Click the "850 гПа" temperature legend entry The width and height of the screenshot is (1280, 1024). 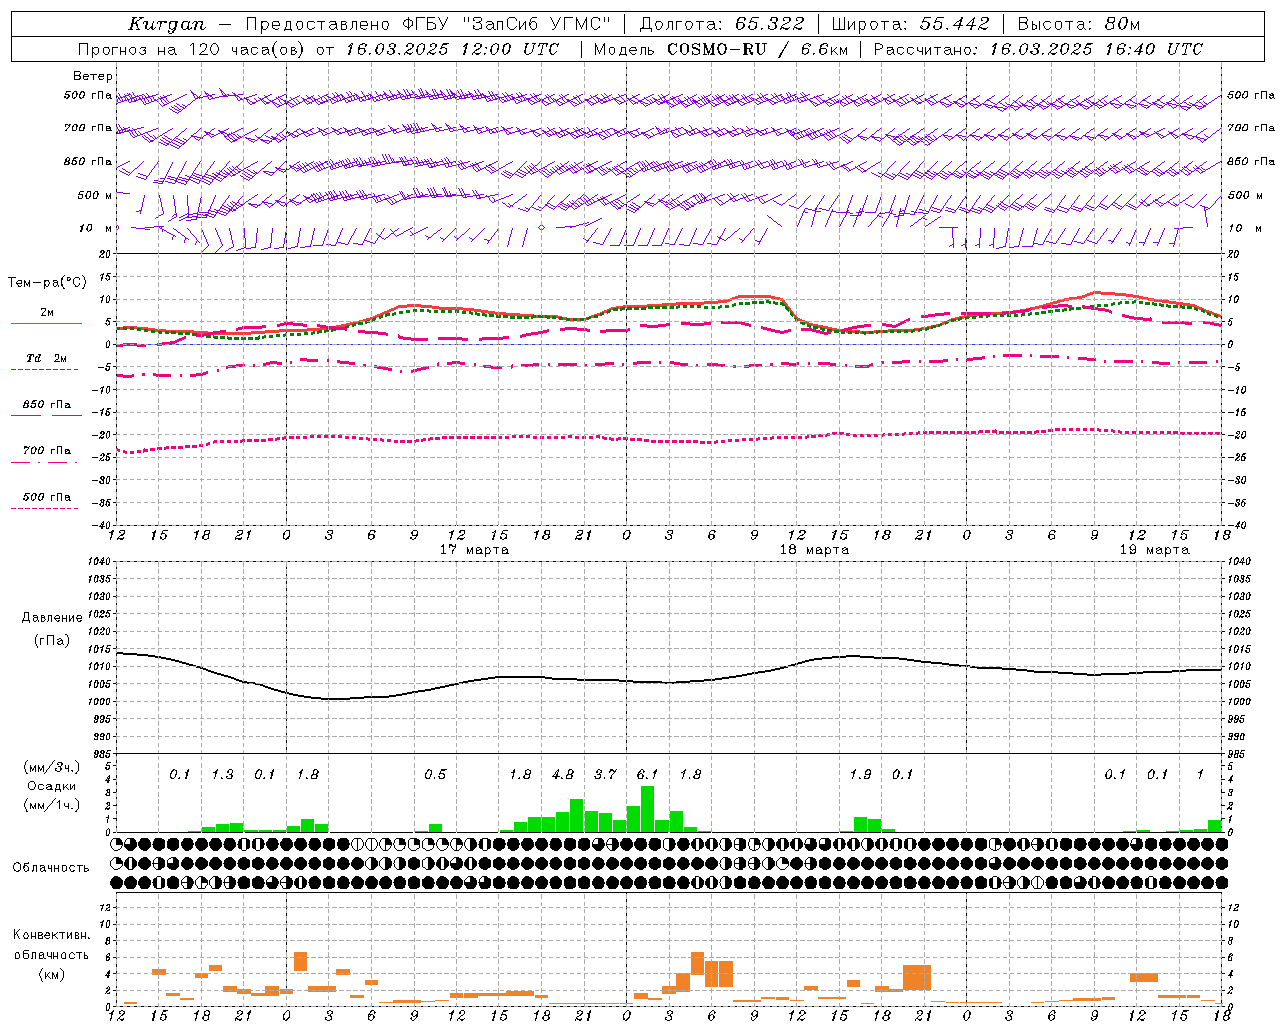click(47, 405)
